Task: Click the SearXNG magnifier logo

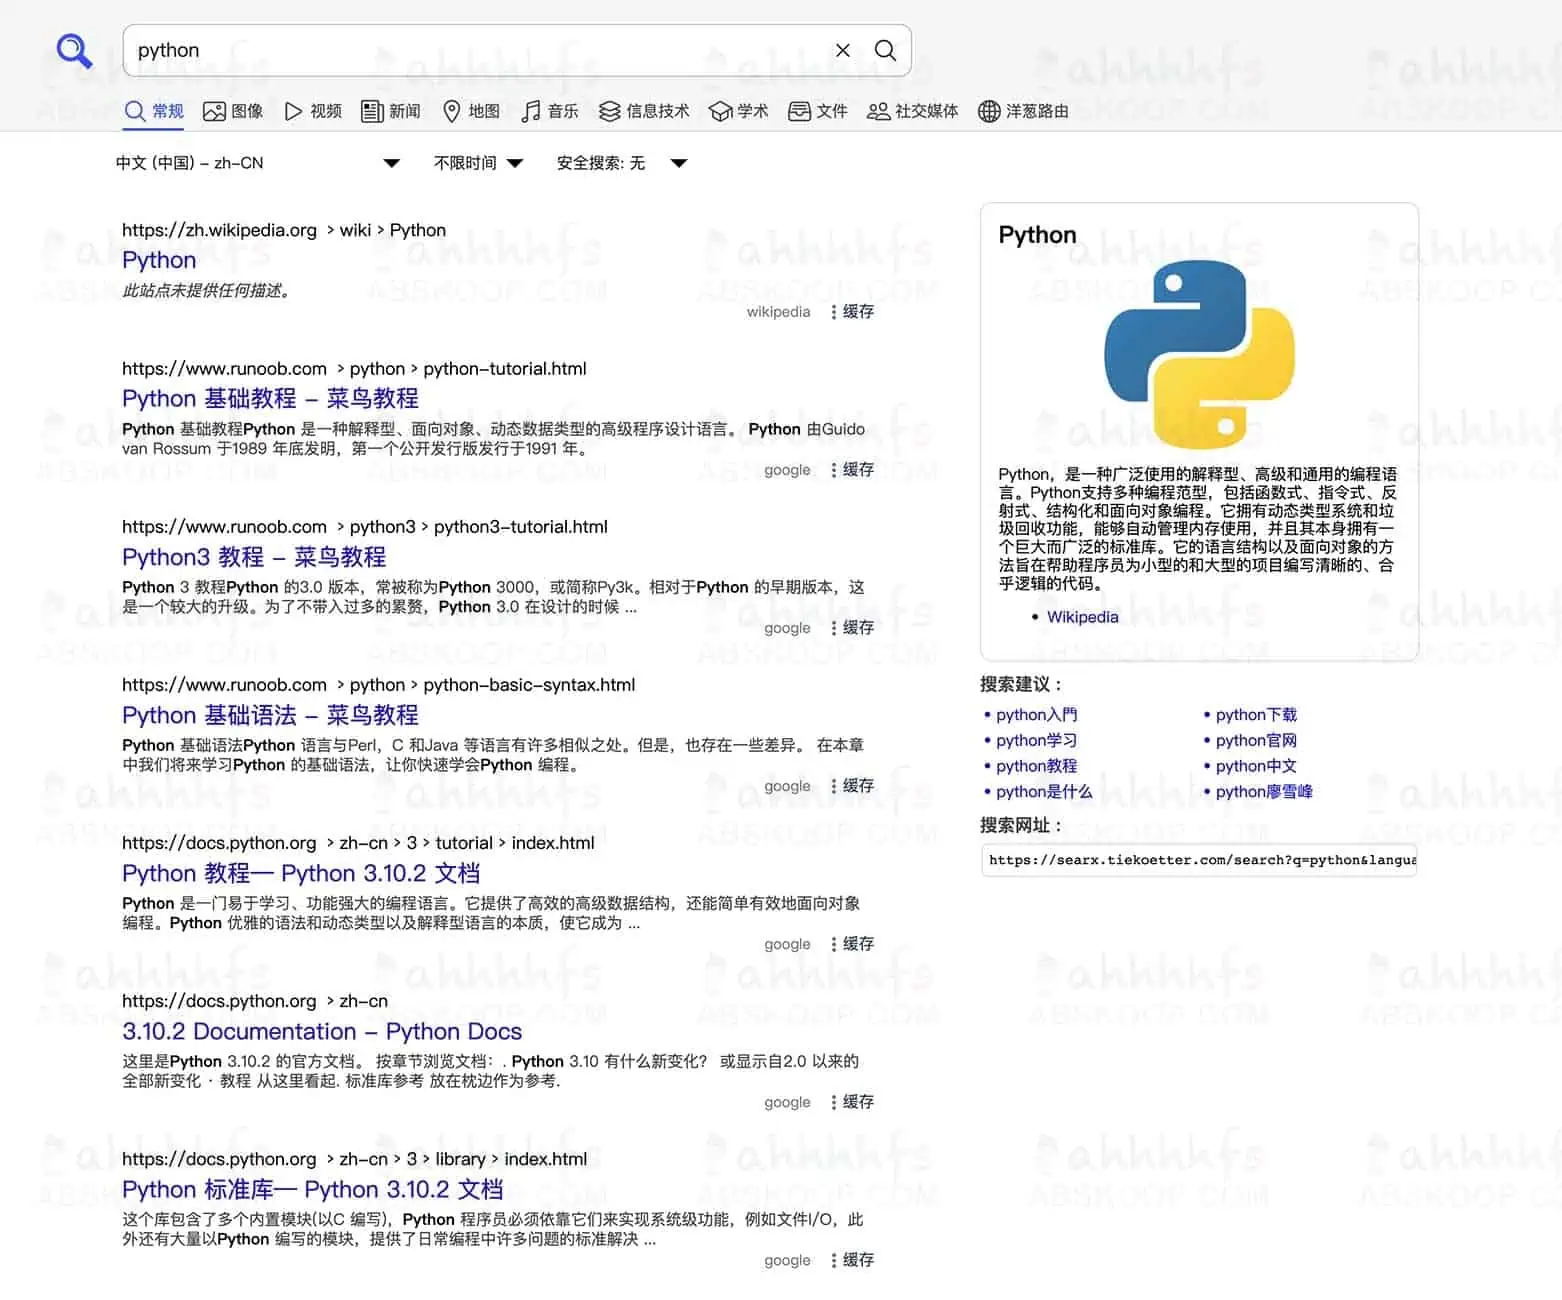Action: point(74,50)
